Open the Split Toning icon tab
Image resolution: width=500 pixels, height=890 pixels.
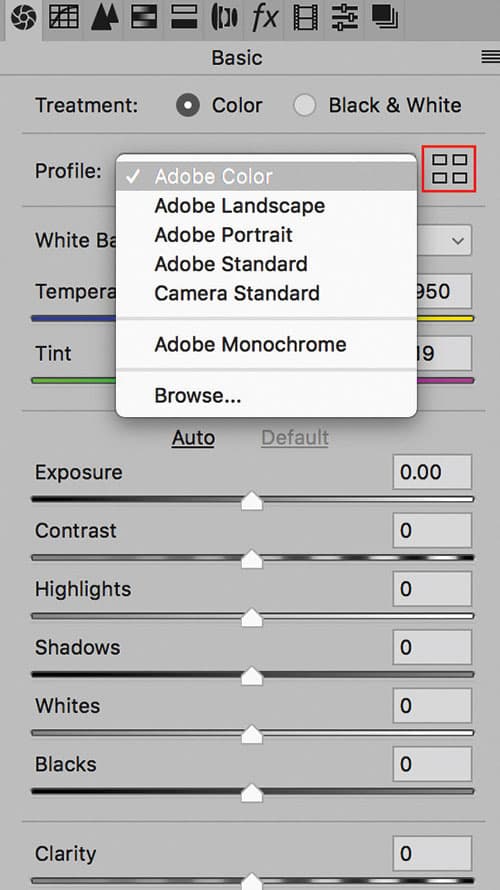click(x=184, y=18)
